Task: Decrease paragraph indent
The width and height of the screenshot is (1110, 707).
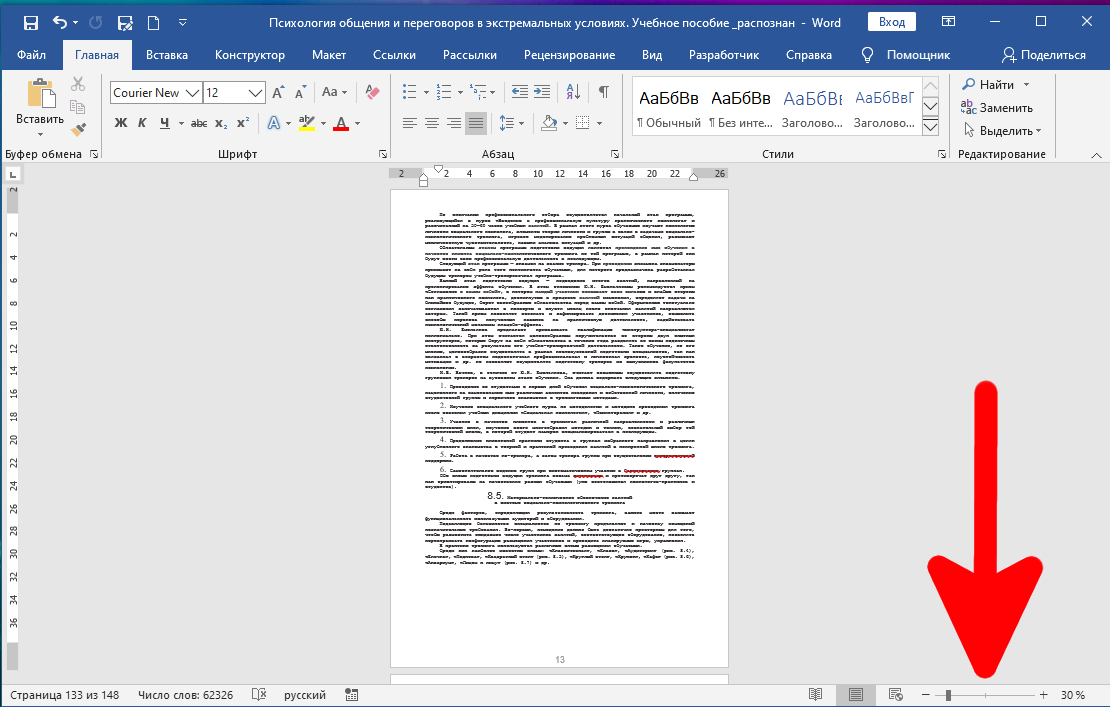Action: pyautogui.click(x=520, y=91)
